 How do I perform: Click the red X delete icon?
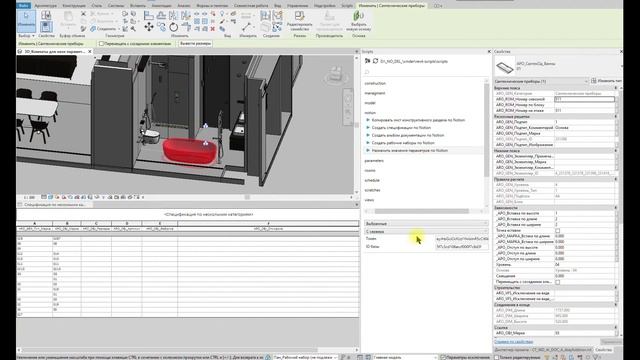click(x=213, y=29)
